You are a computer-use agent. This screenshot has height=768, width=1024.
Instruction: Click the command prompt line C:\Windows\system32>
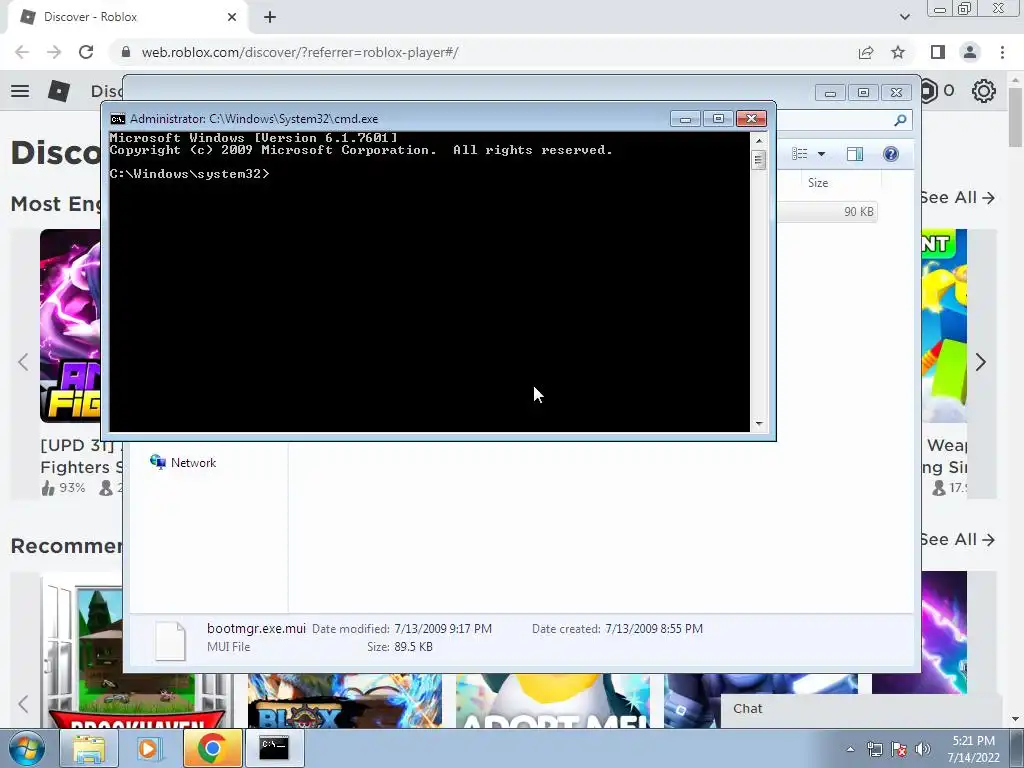189,174
